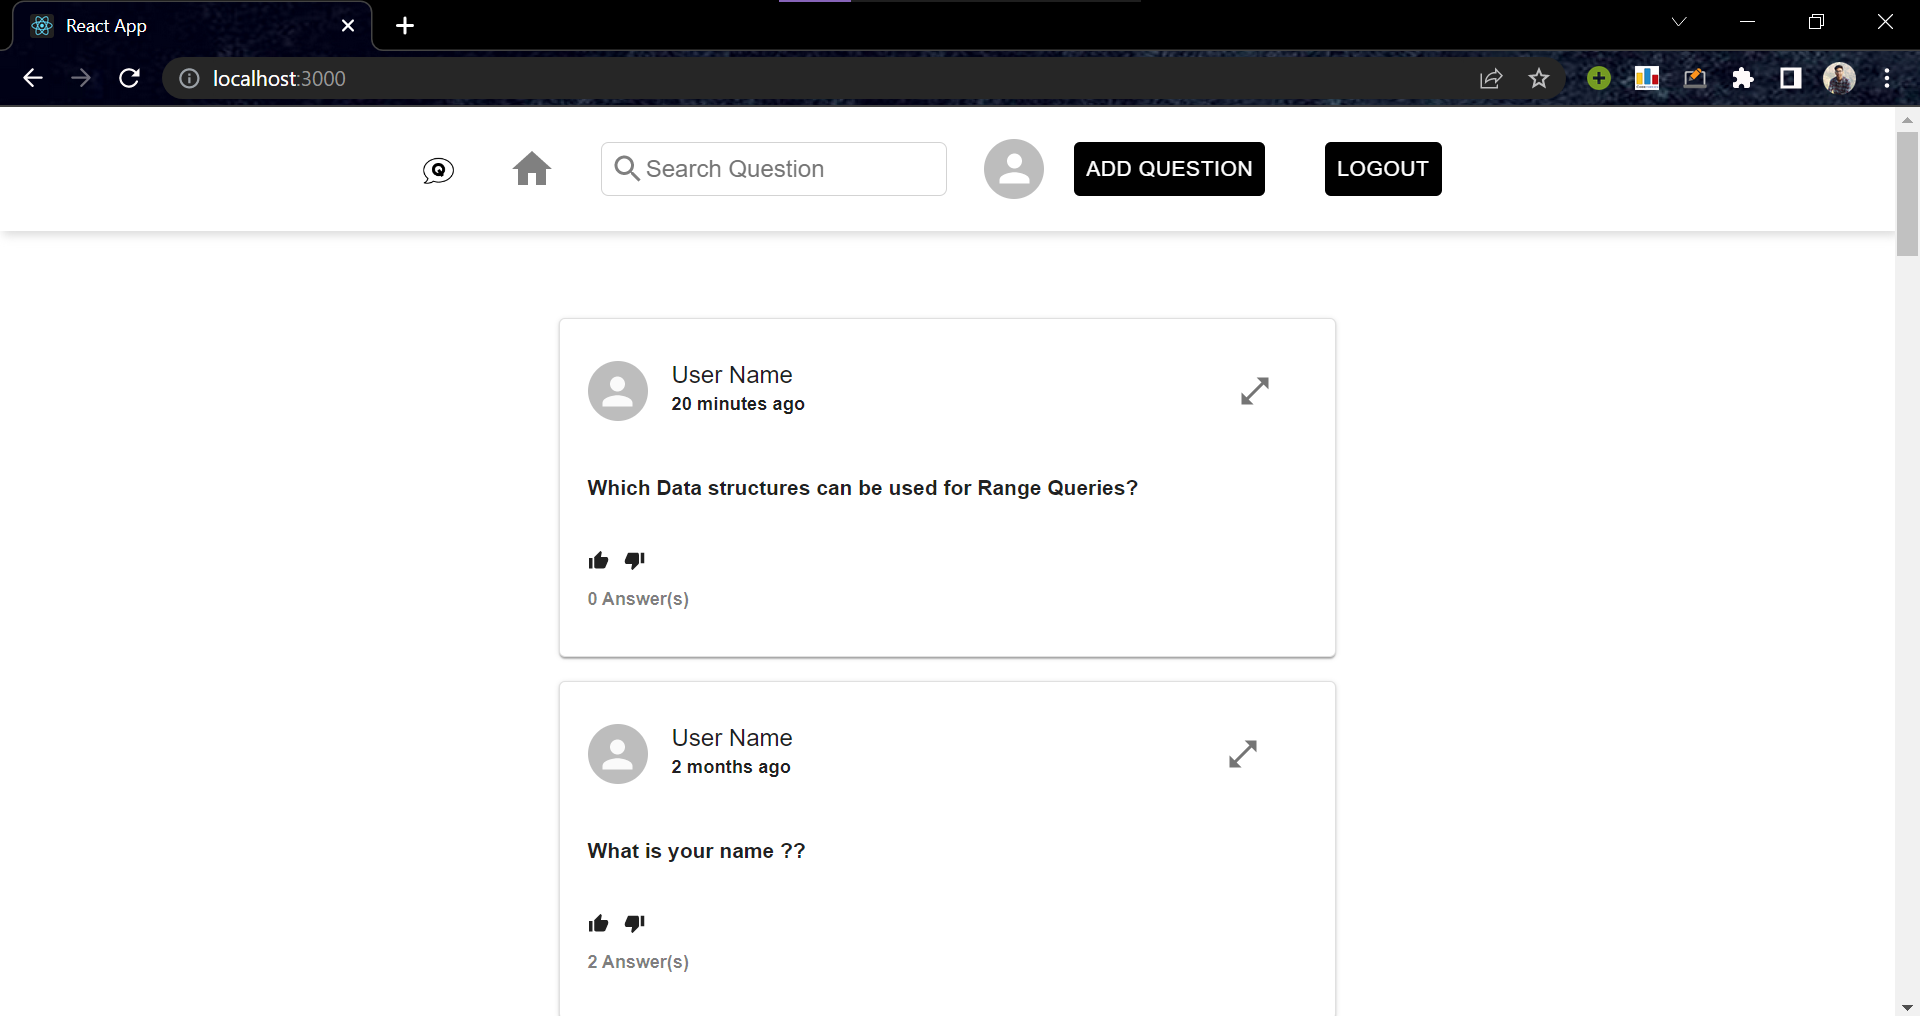The image size is (1920, 1016).
Task: Downvote the 'What is your name' question
Action: (x=634, y=923)
